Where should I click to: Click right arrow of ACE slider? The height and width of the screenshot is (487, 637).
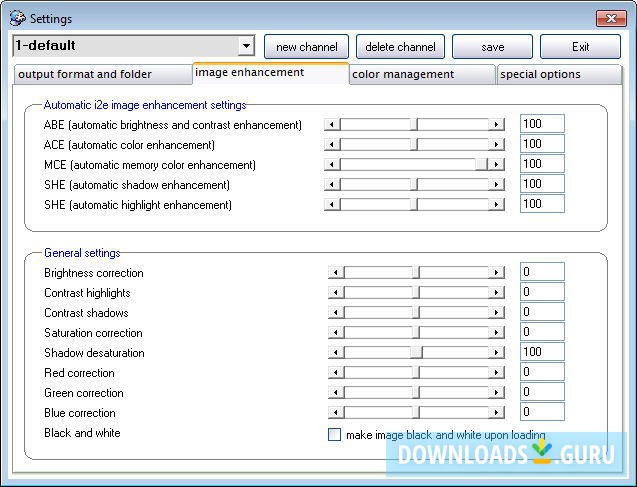point(496,144)
